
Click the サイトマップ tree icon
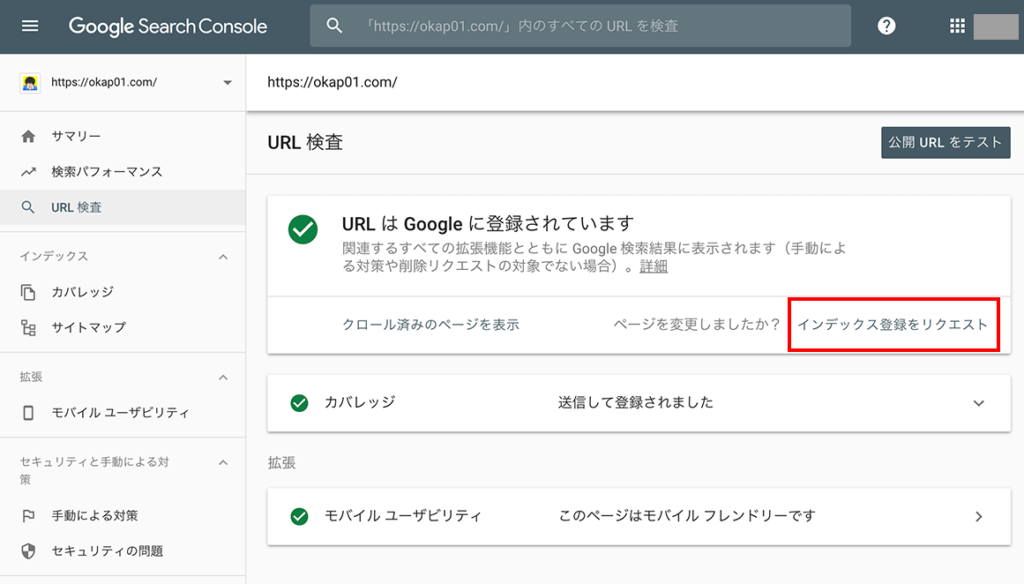coord(28,327)
